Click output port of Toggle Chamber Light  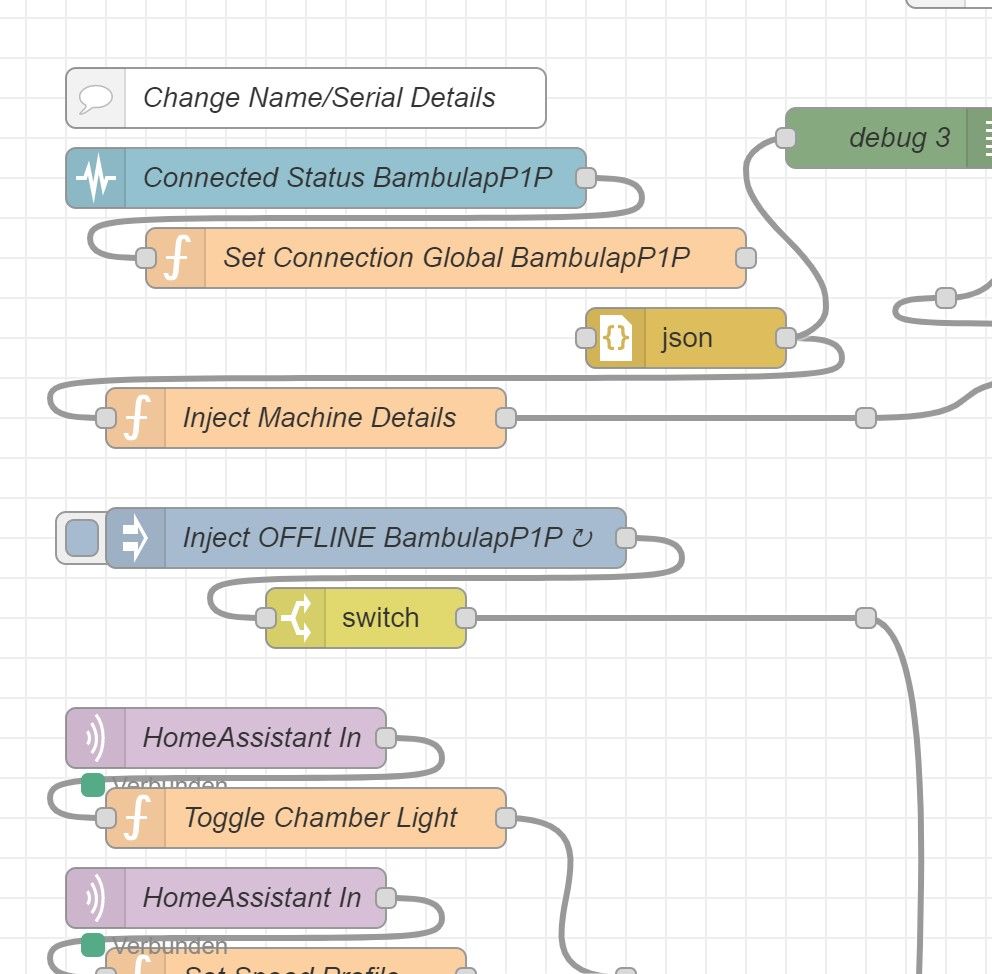coord(506,818)
